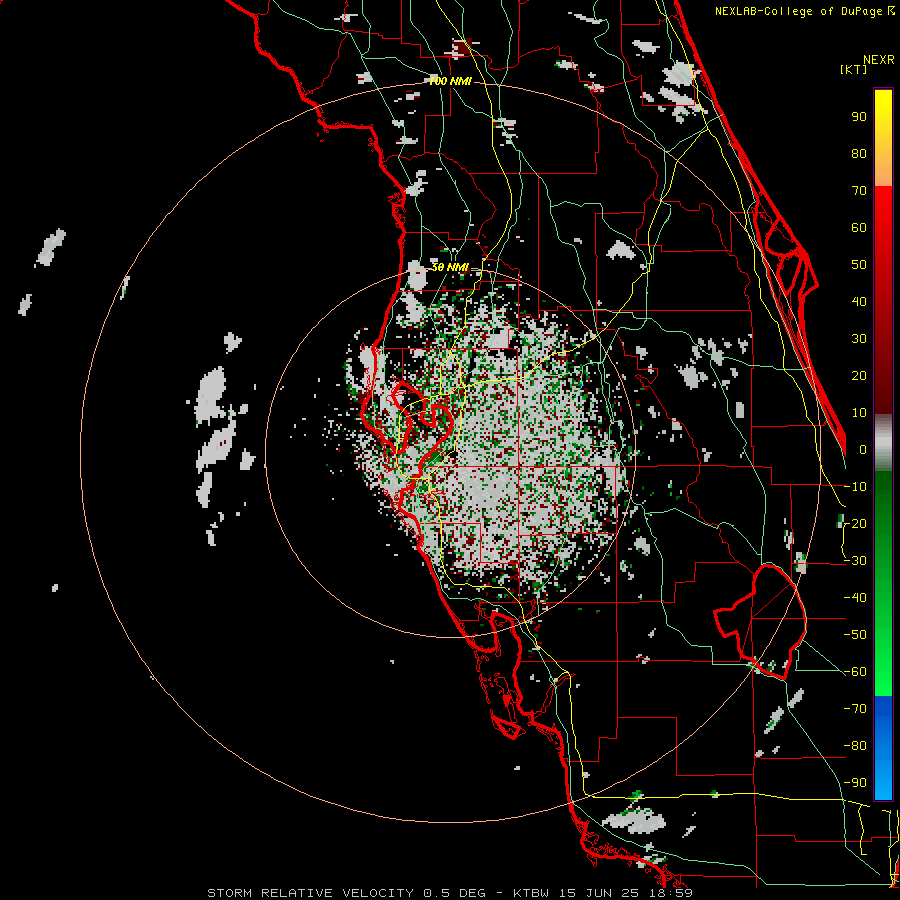Click the "18:59" time stamp in the footer
Screen dimensions: 900x900
[x=670, y=893]
